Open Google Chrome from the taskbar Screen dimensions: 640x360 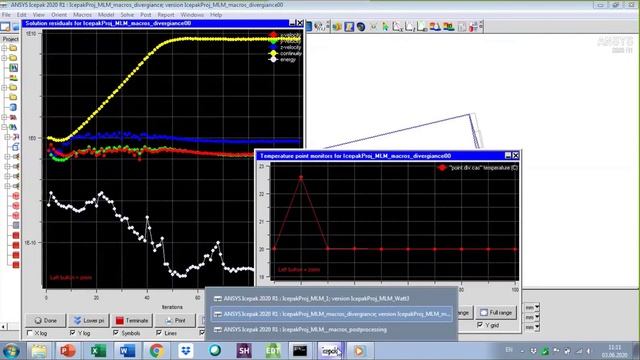click(x=156, y=351)
